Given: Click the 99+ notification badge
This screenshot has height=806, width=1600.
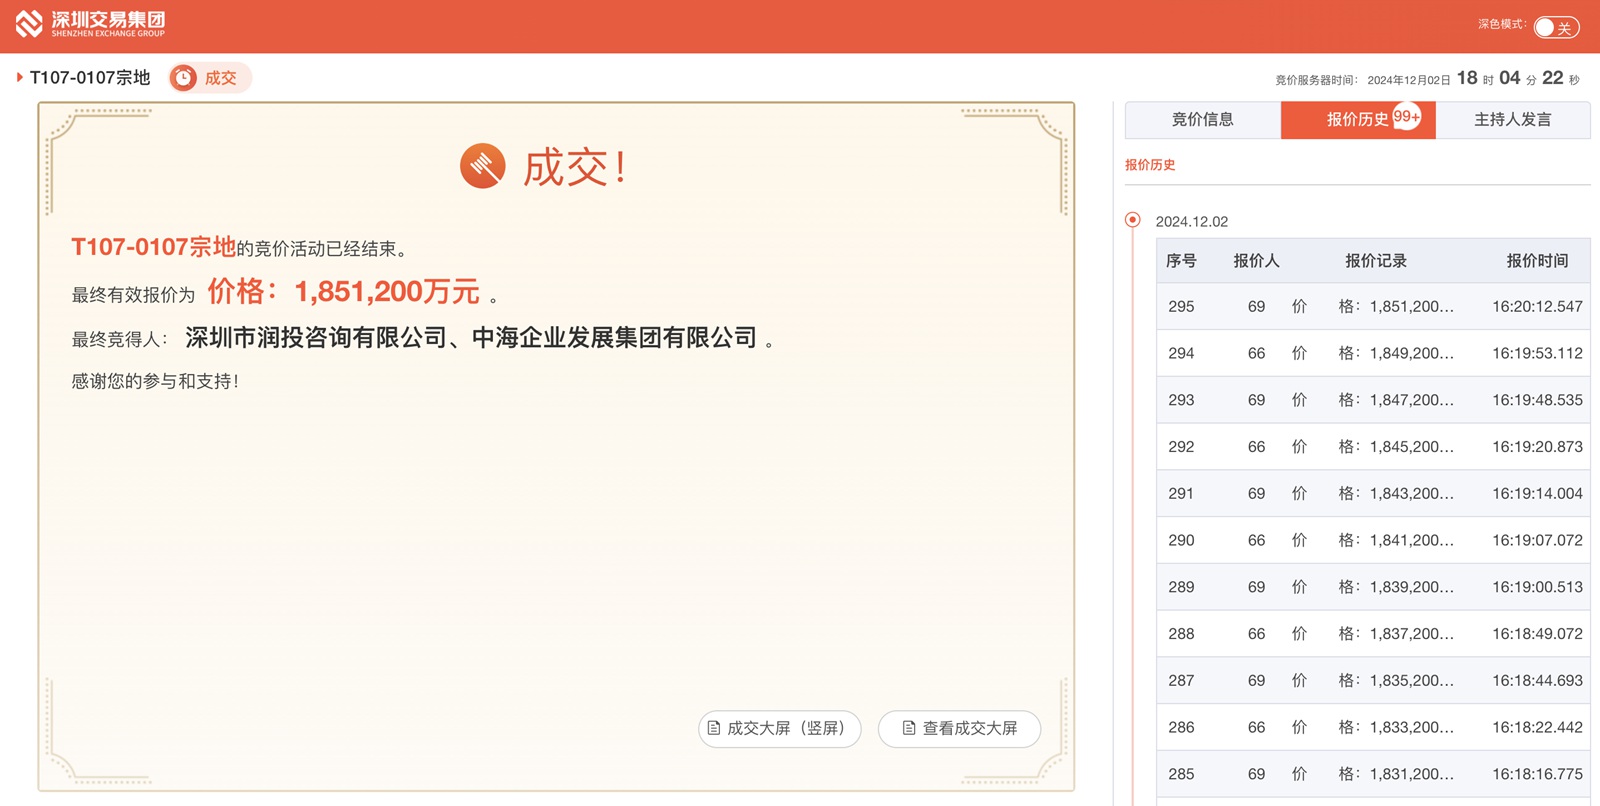Looking at the screenshot, I should pos(1407,116).
